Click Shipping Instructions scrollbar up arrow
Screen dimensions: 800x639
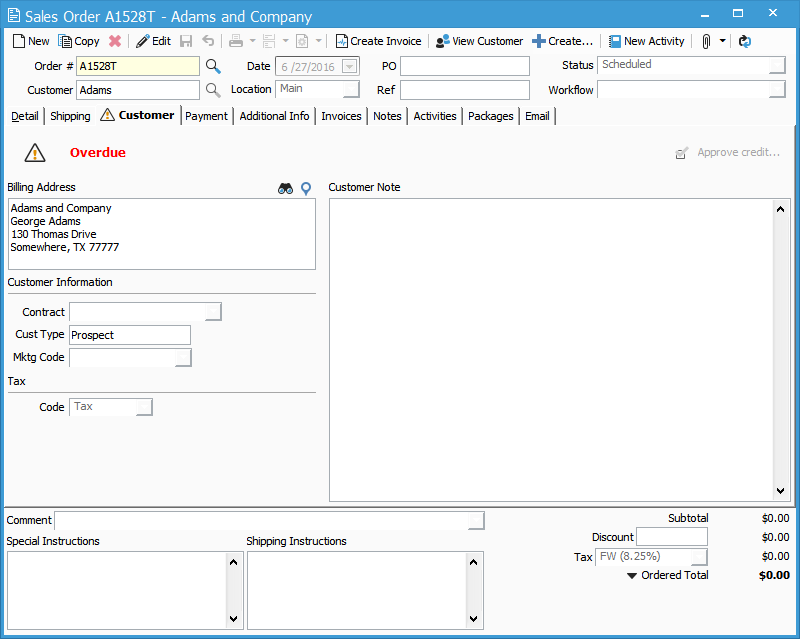(473, 562)
